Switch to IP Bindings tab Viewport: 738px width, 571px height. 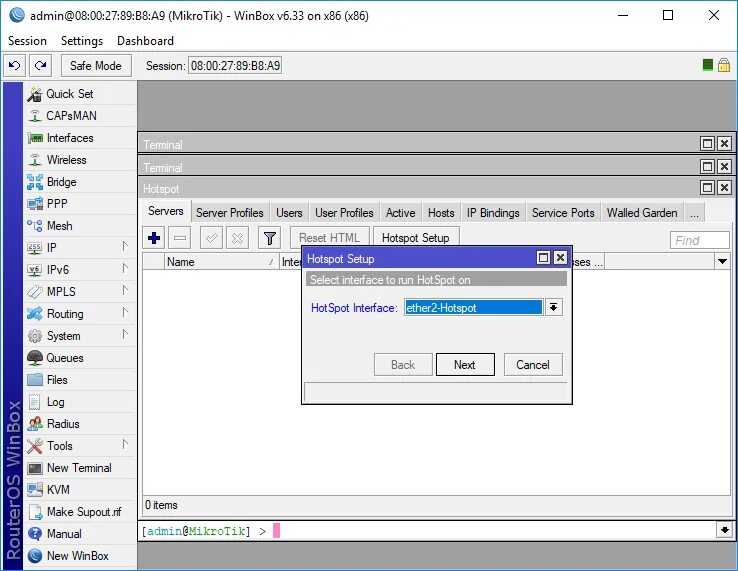click(x=493, y=213)
